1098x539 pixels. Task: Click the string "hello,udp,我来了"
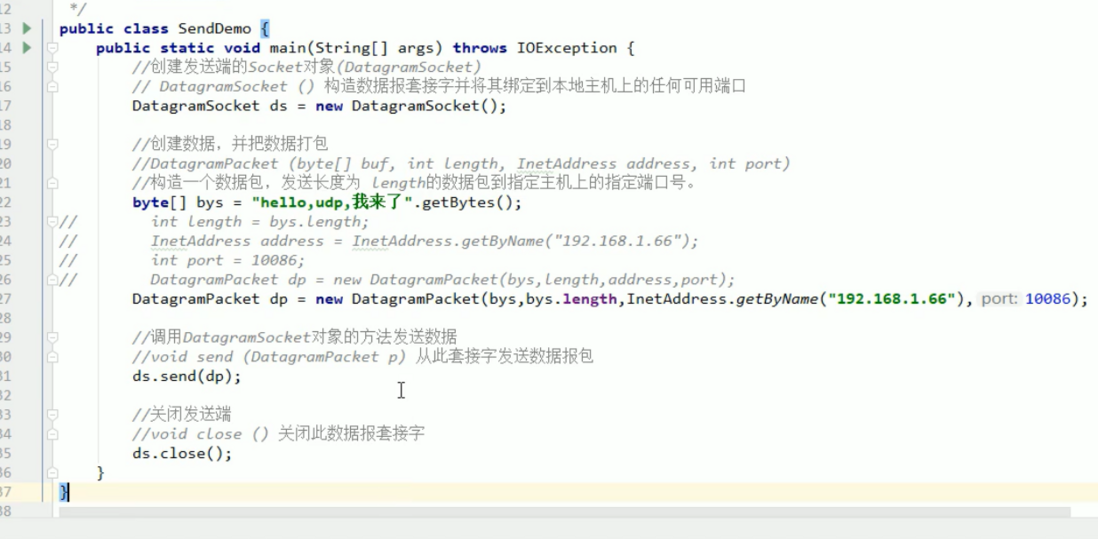(x=334, y=203)
